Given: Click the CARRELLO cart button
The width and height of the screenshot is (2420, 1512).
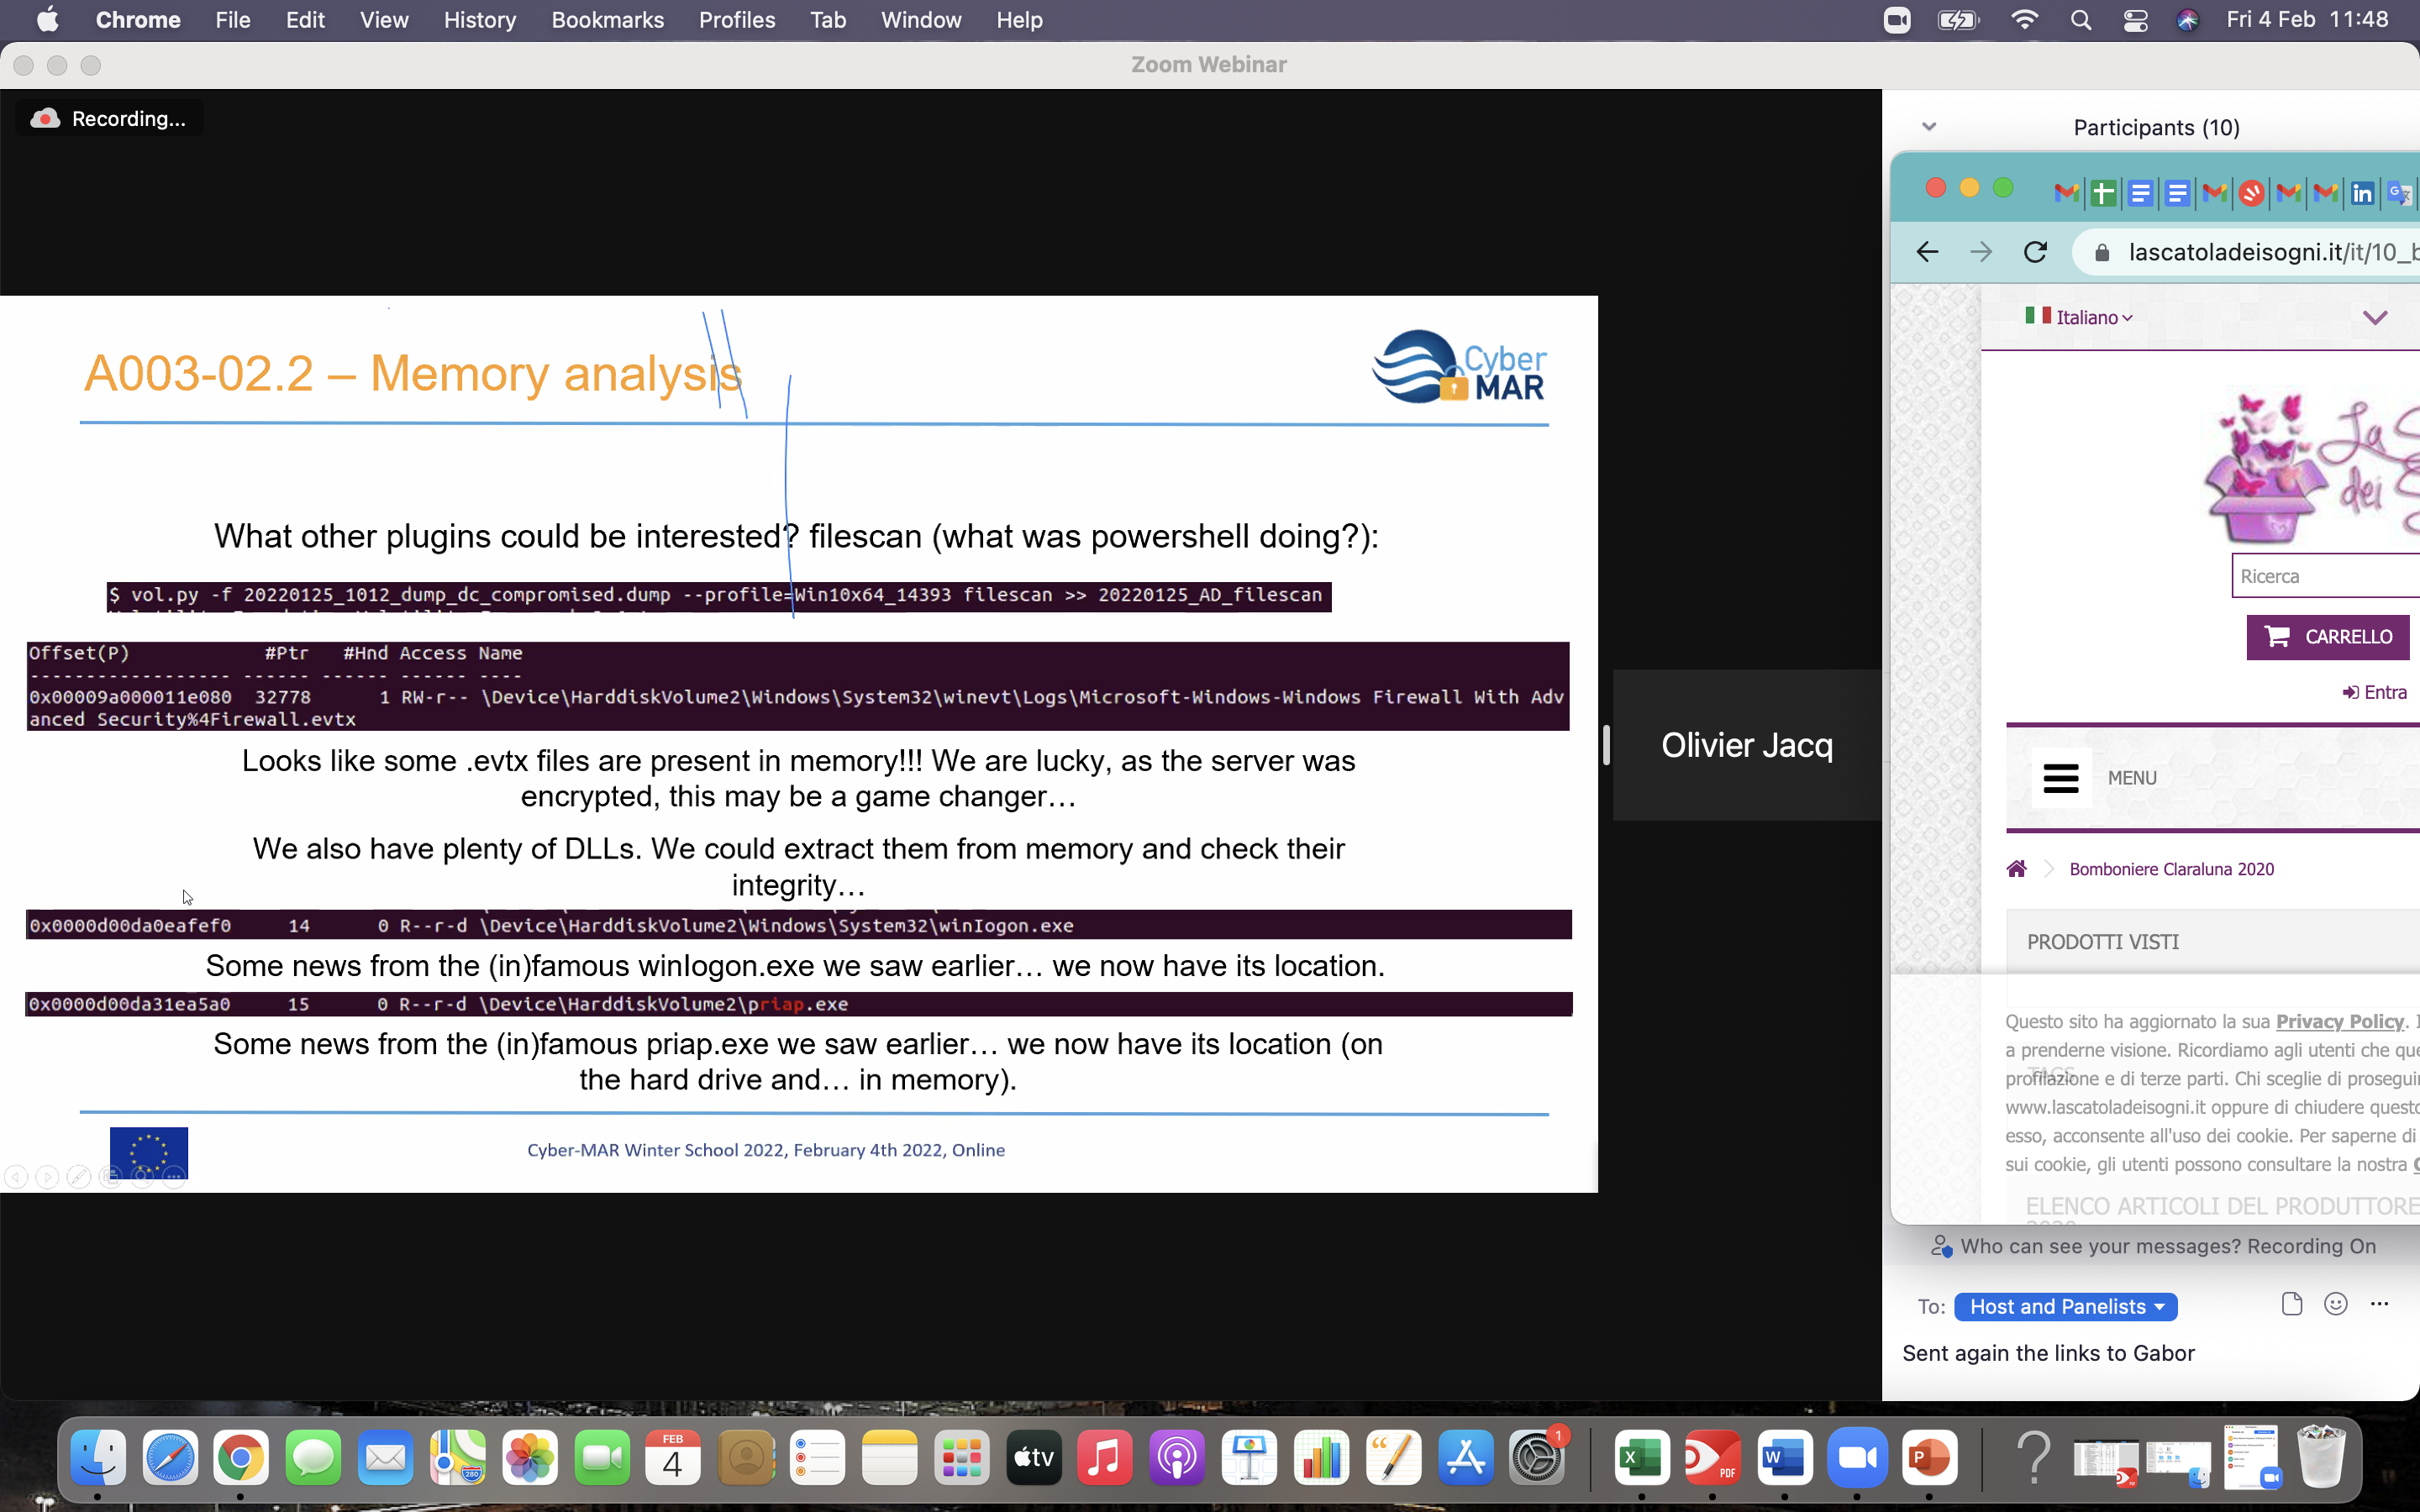Looking at the screenshot, I should point(2327,637).
